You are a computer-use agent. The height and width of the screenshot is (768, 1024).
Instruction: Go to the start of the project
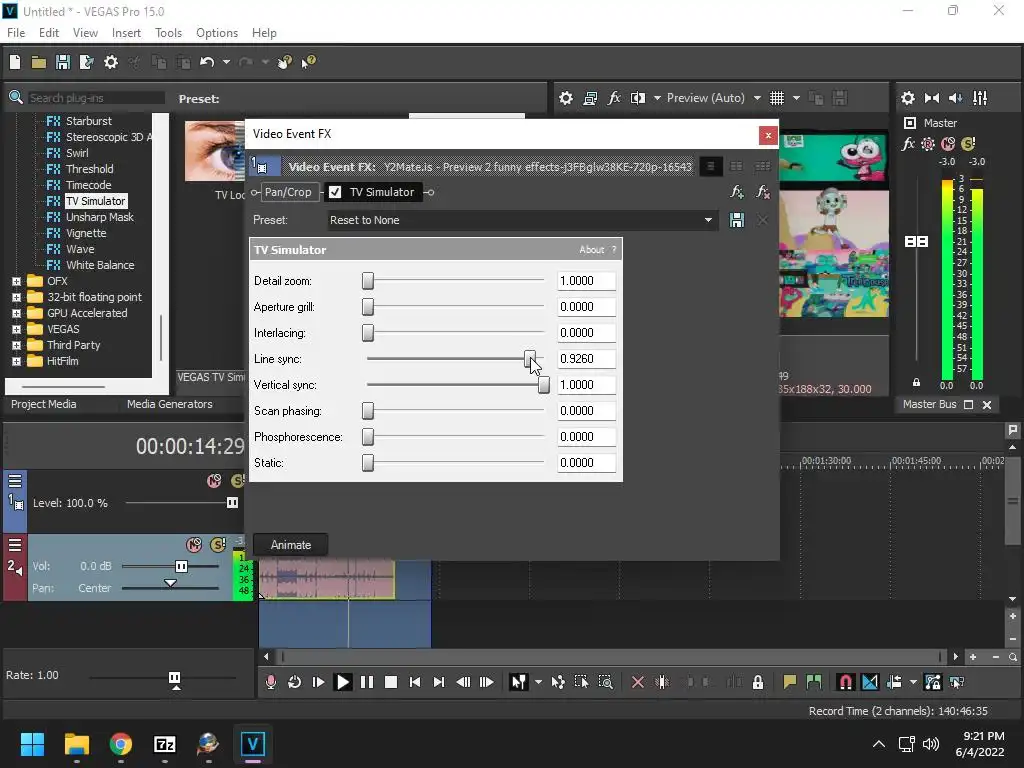tap(415, 682)
